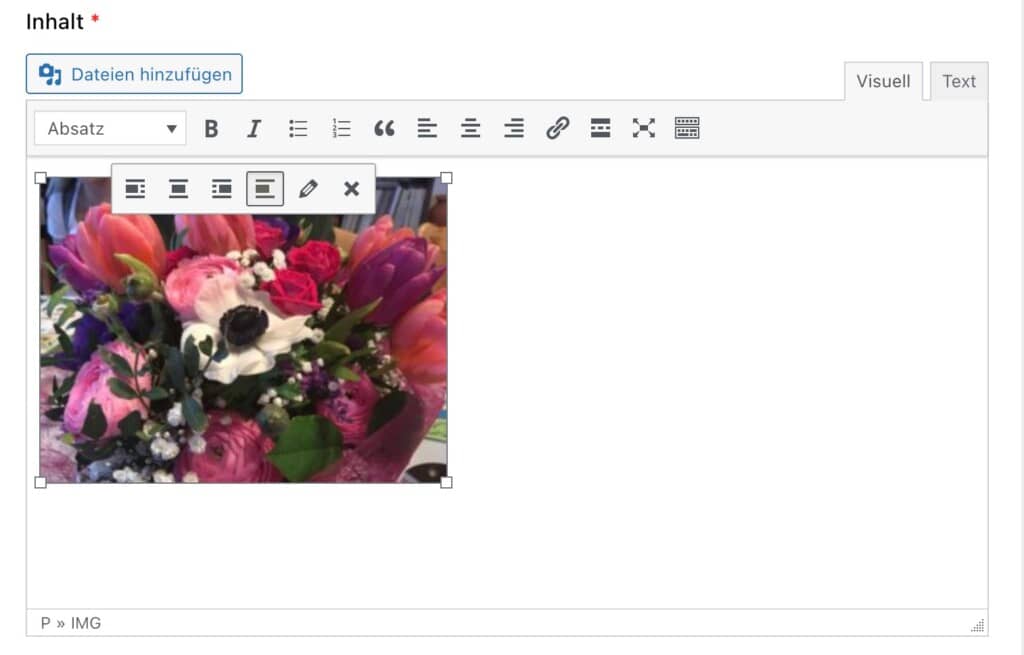Click the IMG element in the path bar

[x=86, y=624]
